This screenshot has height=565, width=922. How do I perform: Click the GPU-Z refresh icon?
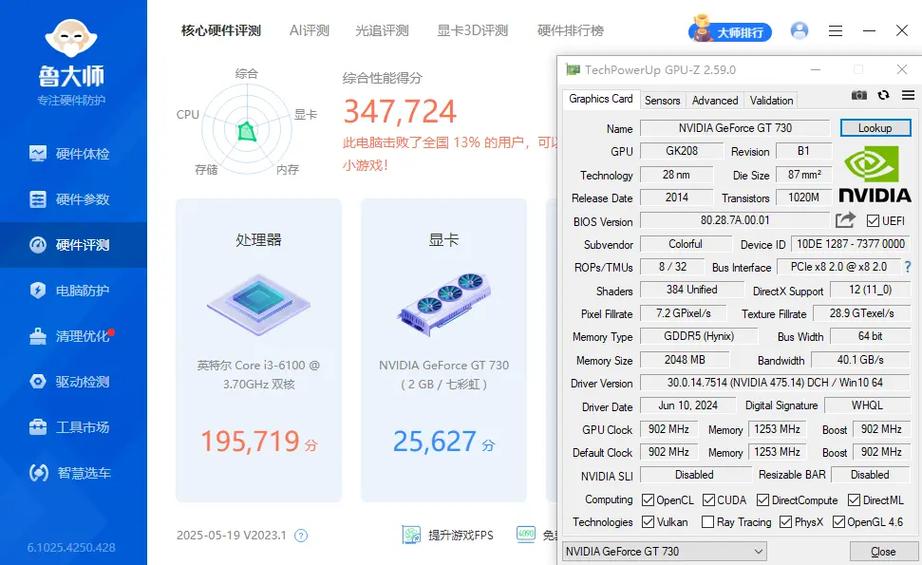click(x=883, y=95)
